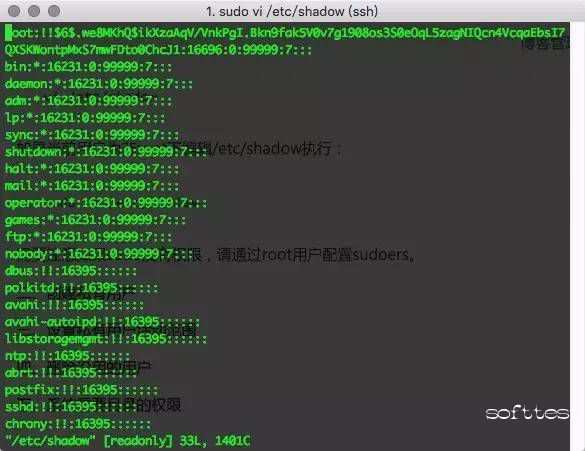Select the 'adm' shadow entry line
Screen dimensions: 585x451
(88, 101)
